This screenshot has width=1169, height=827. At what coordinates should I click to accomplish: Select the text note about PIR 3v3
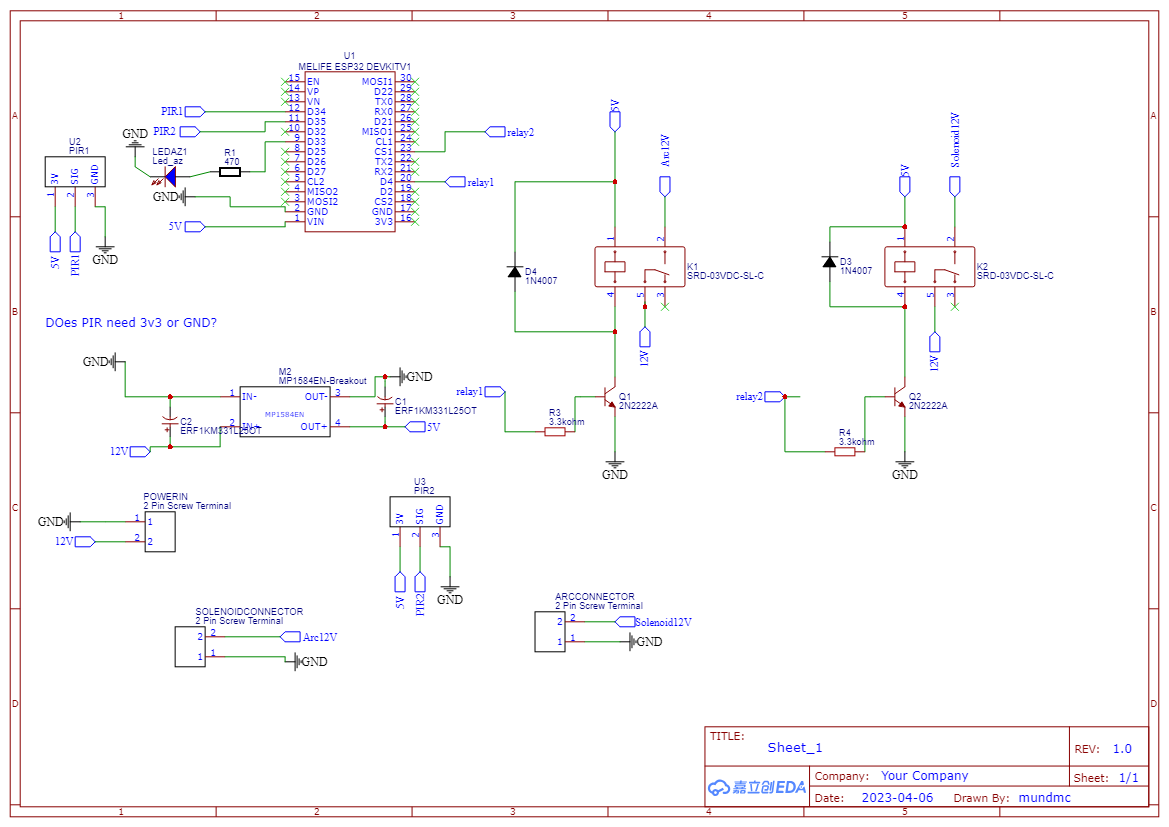(x=131, y=323)
